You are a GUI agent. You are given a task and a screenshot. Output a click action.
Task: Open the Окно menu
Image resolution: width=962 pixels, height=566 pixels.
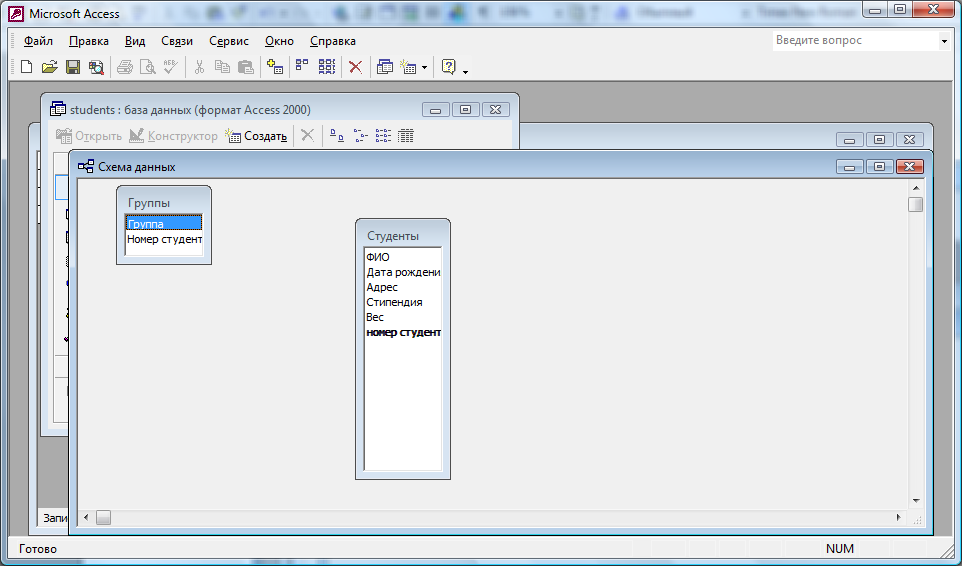click(x=279, y=41)
